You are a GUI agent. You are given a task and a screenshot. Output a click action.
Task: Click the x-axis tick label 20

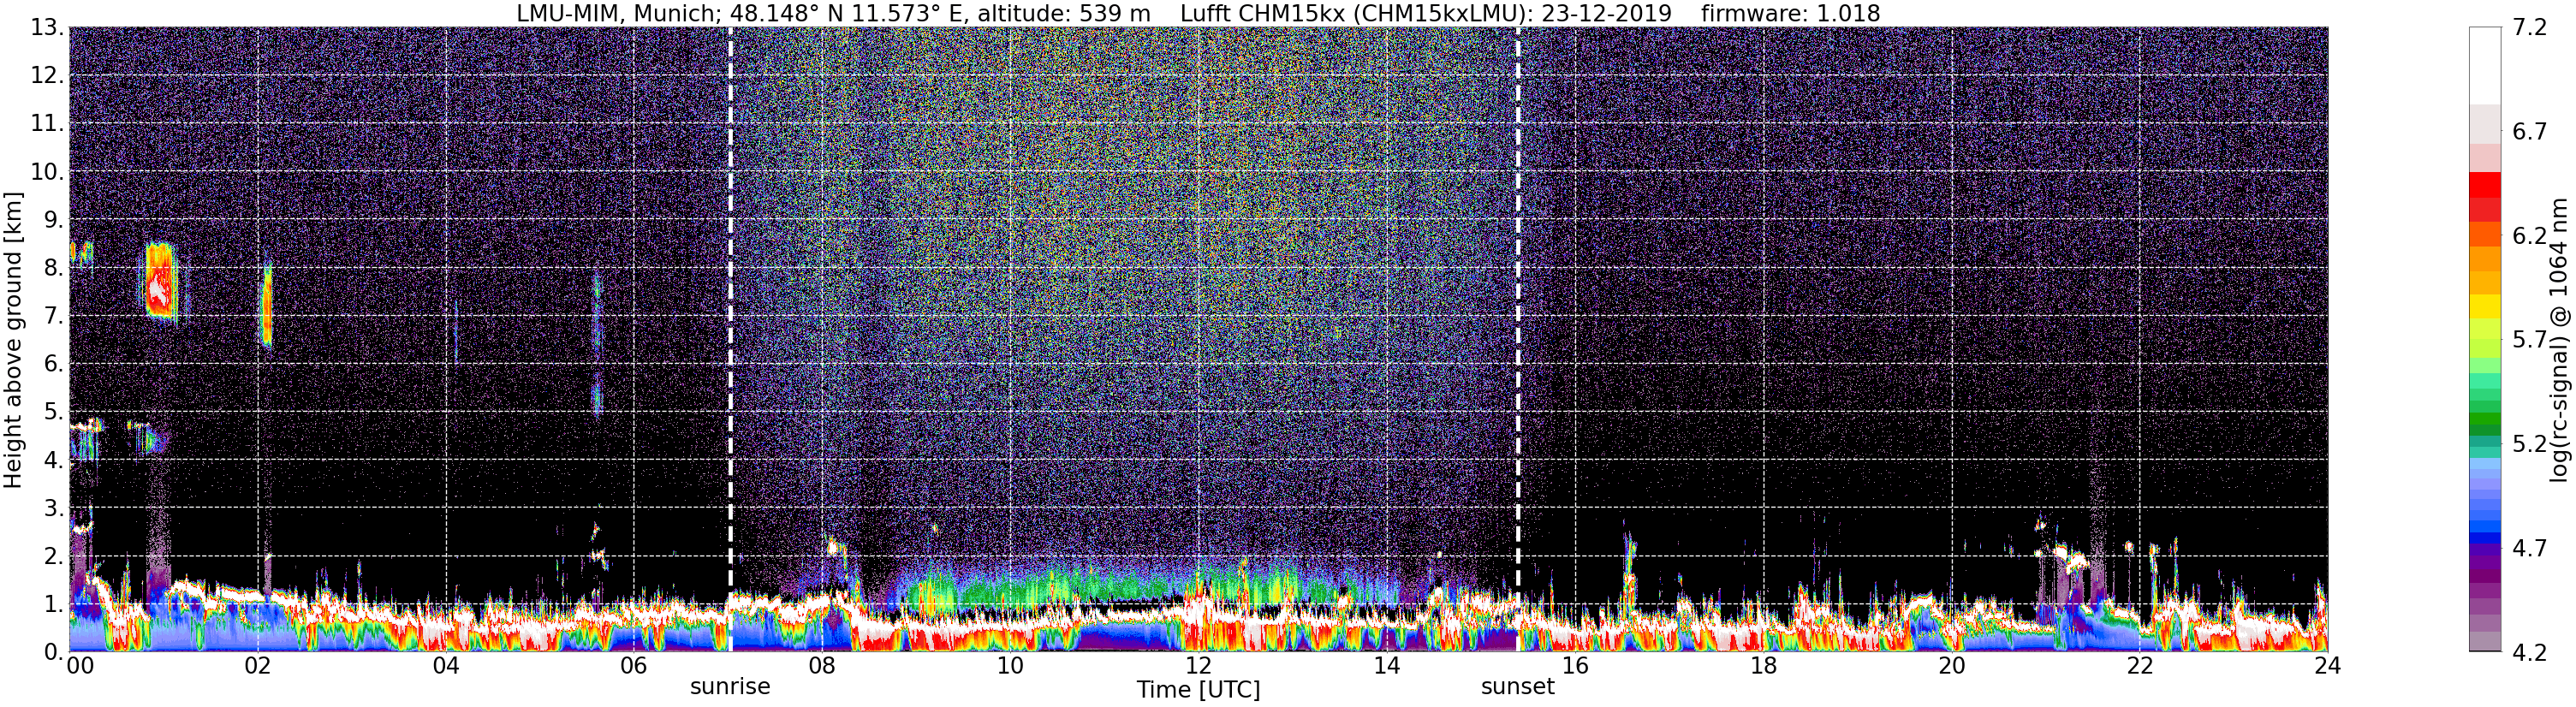[1951, 666]
